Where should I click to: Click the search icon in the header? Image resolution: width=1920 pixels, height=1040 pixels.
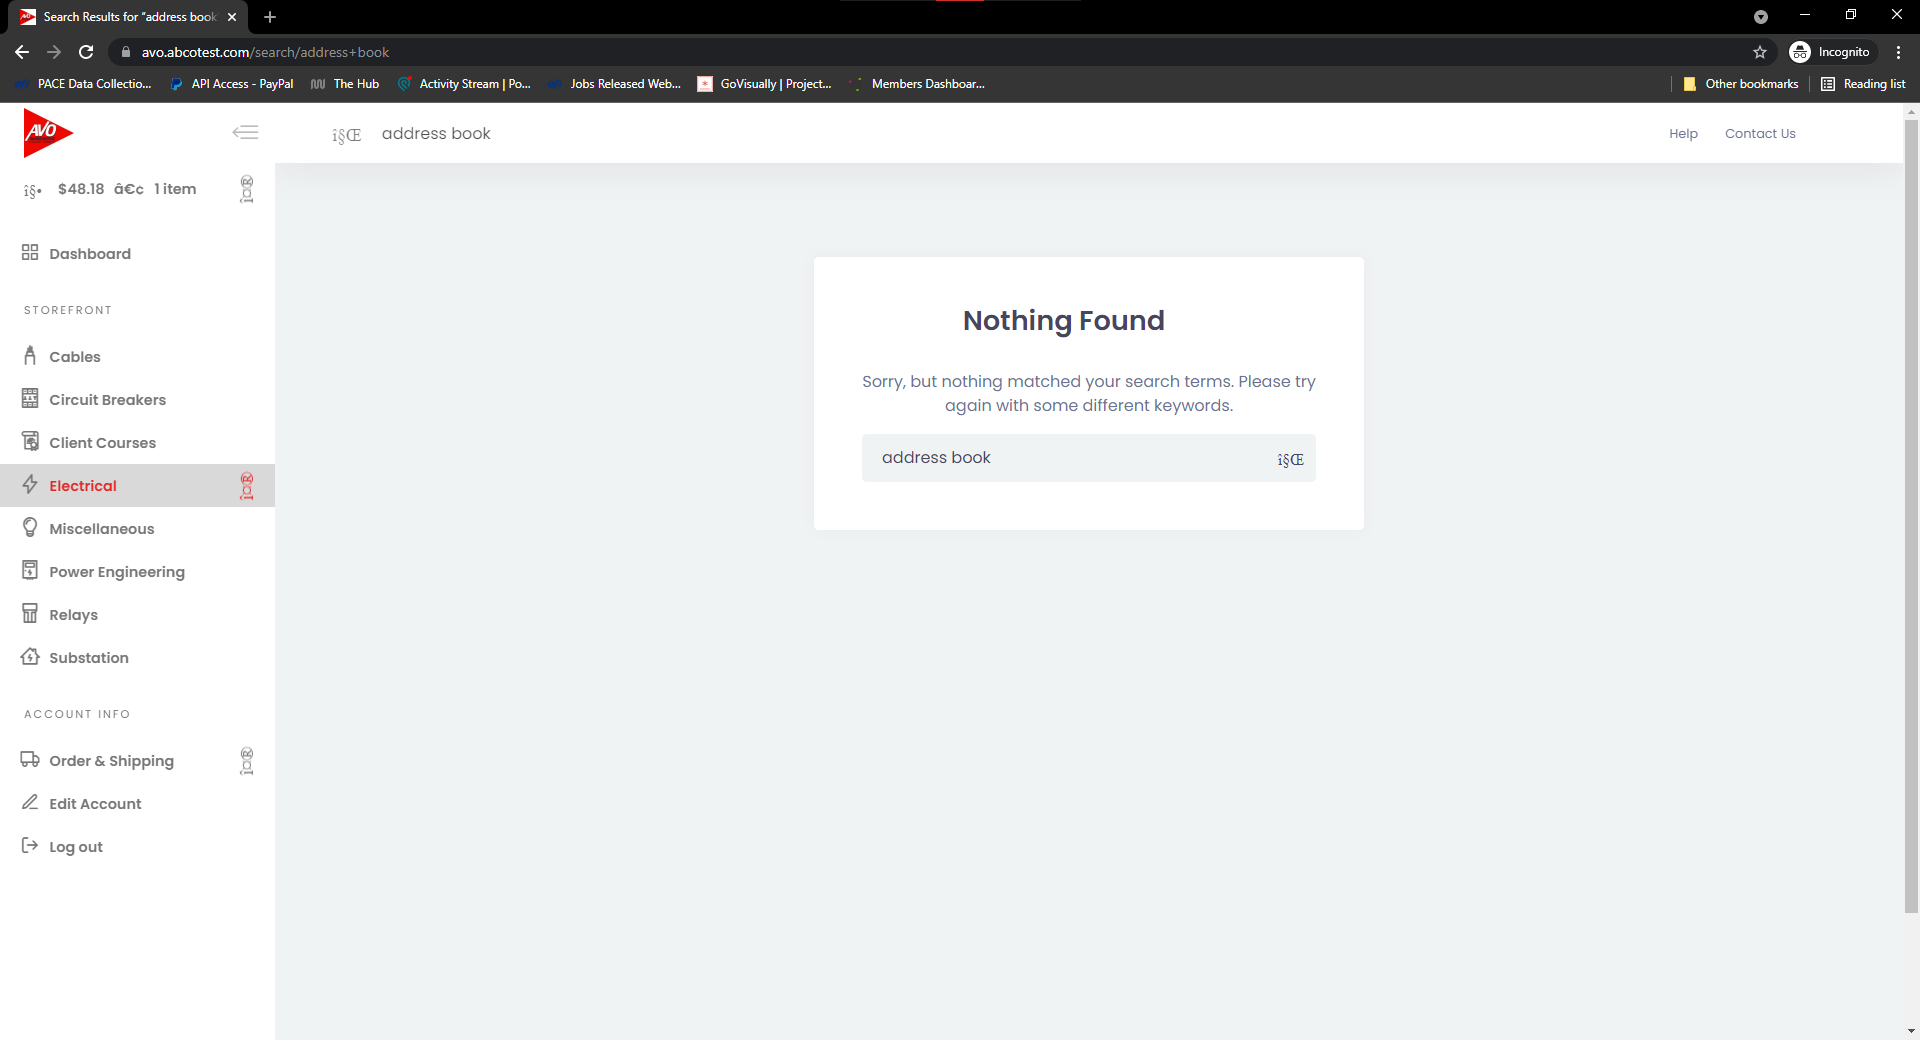pos(347,135)
